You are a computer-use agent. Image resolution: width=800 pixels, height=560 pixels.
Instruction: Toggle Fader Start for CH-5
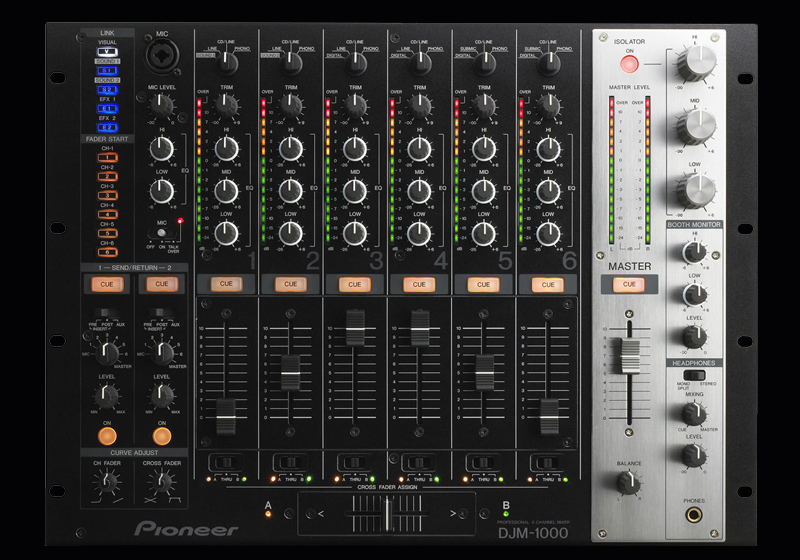(107, 233)
